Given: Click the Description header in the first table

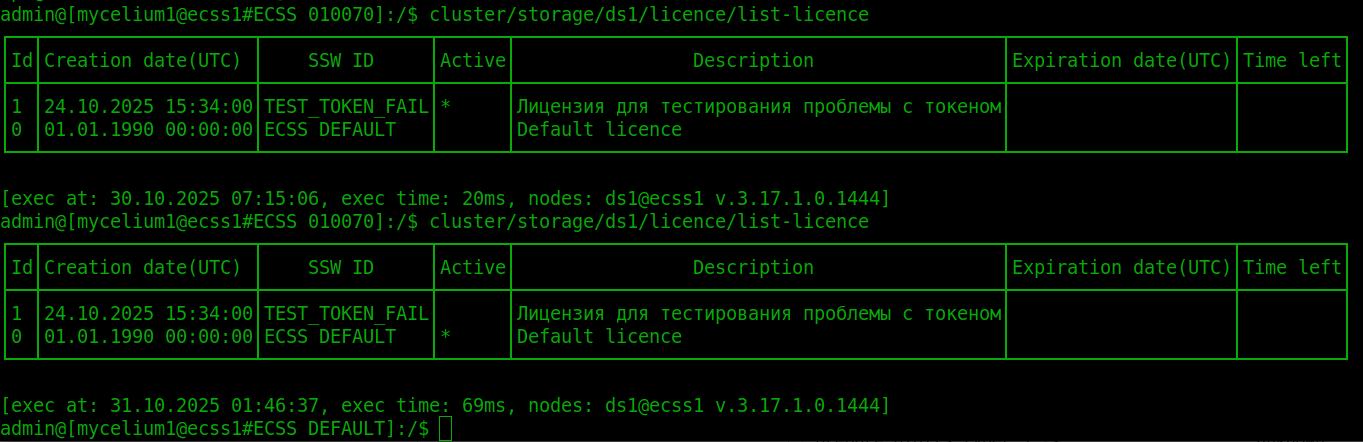Looking at the screenshot, I should point(753,61).
